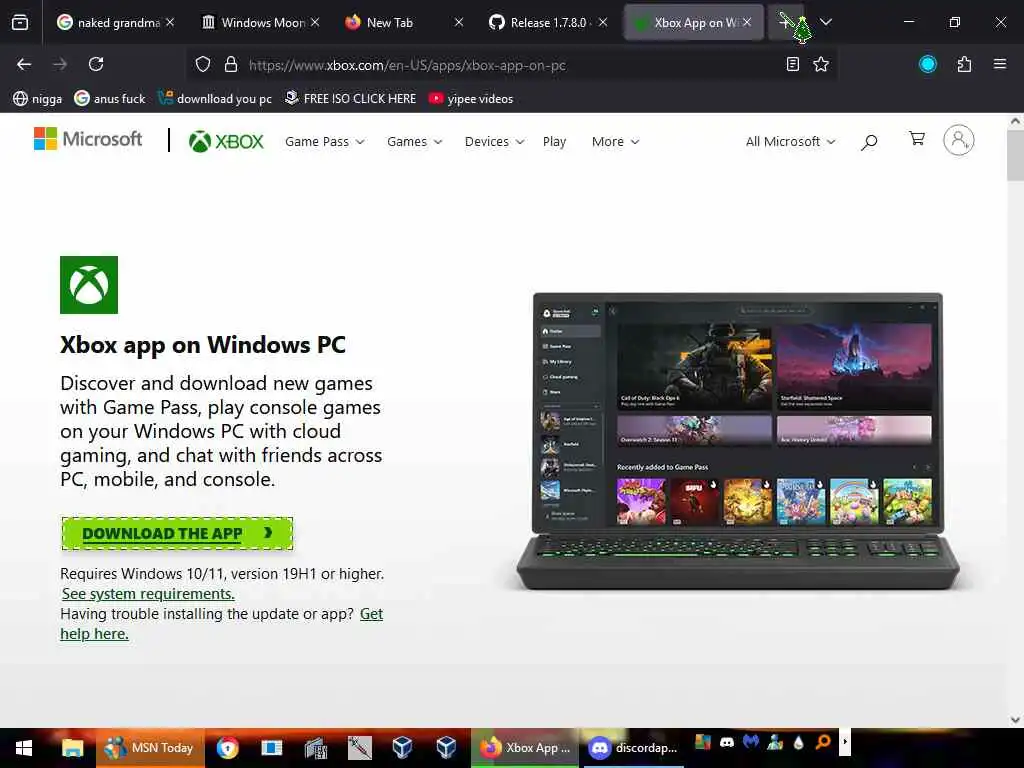Click the page vertical scrollbar thumb
This screenshot has width=1024, height=768.
1015,155
